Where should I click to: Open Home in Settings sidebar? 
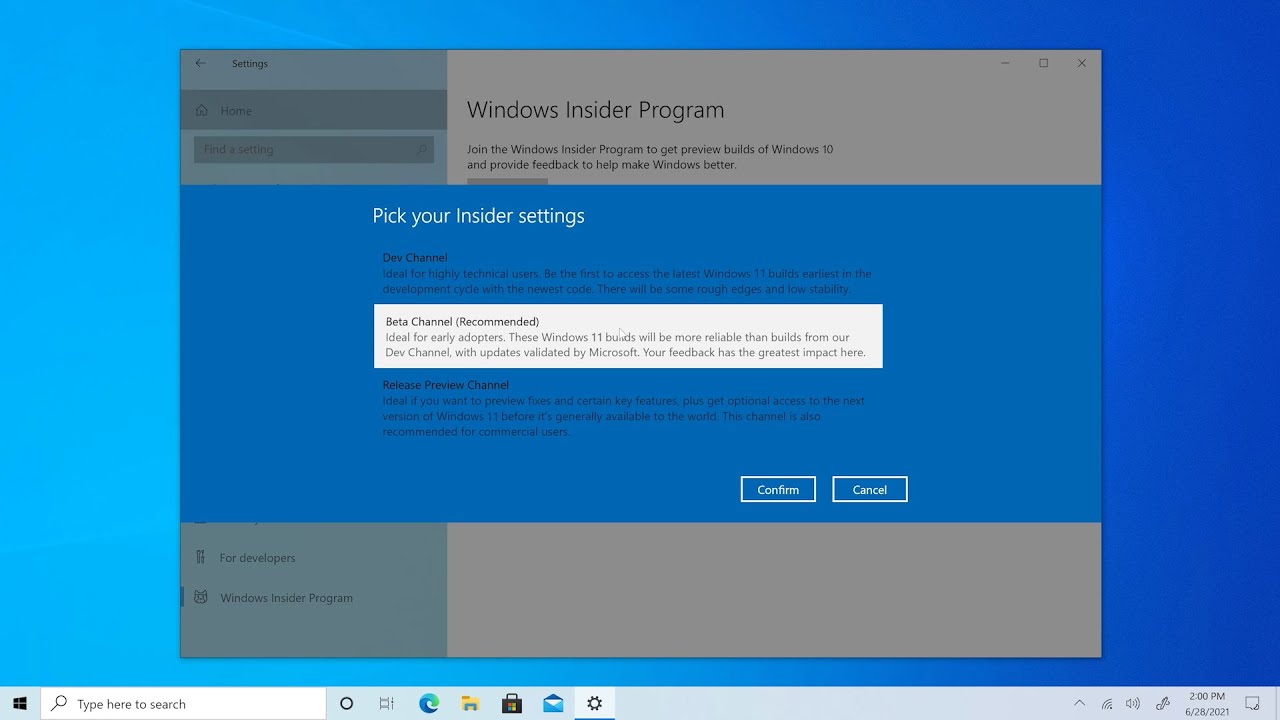point(313,110)
